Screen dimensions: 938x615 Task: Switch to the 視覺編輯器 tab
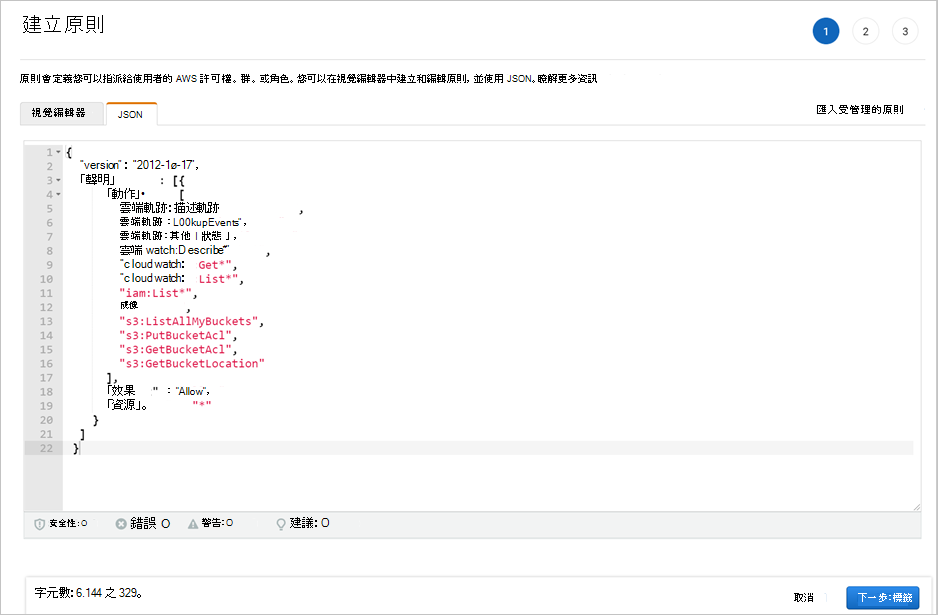pyautogui.click(x=59, y=114)
